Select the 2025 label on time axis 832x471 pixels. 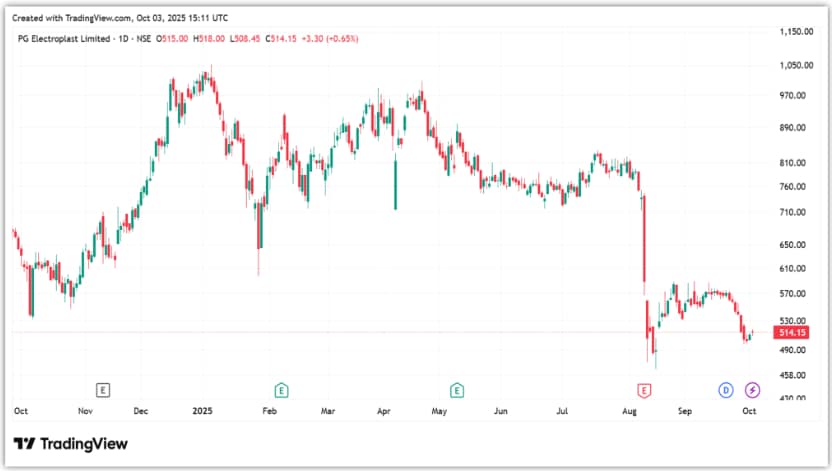(203, 410)
